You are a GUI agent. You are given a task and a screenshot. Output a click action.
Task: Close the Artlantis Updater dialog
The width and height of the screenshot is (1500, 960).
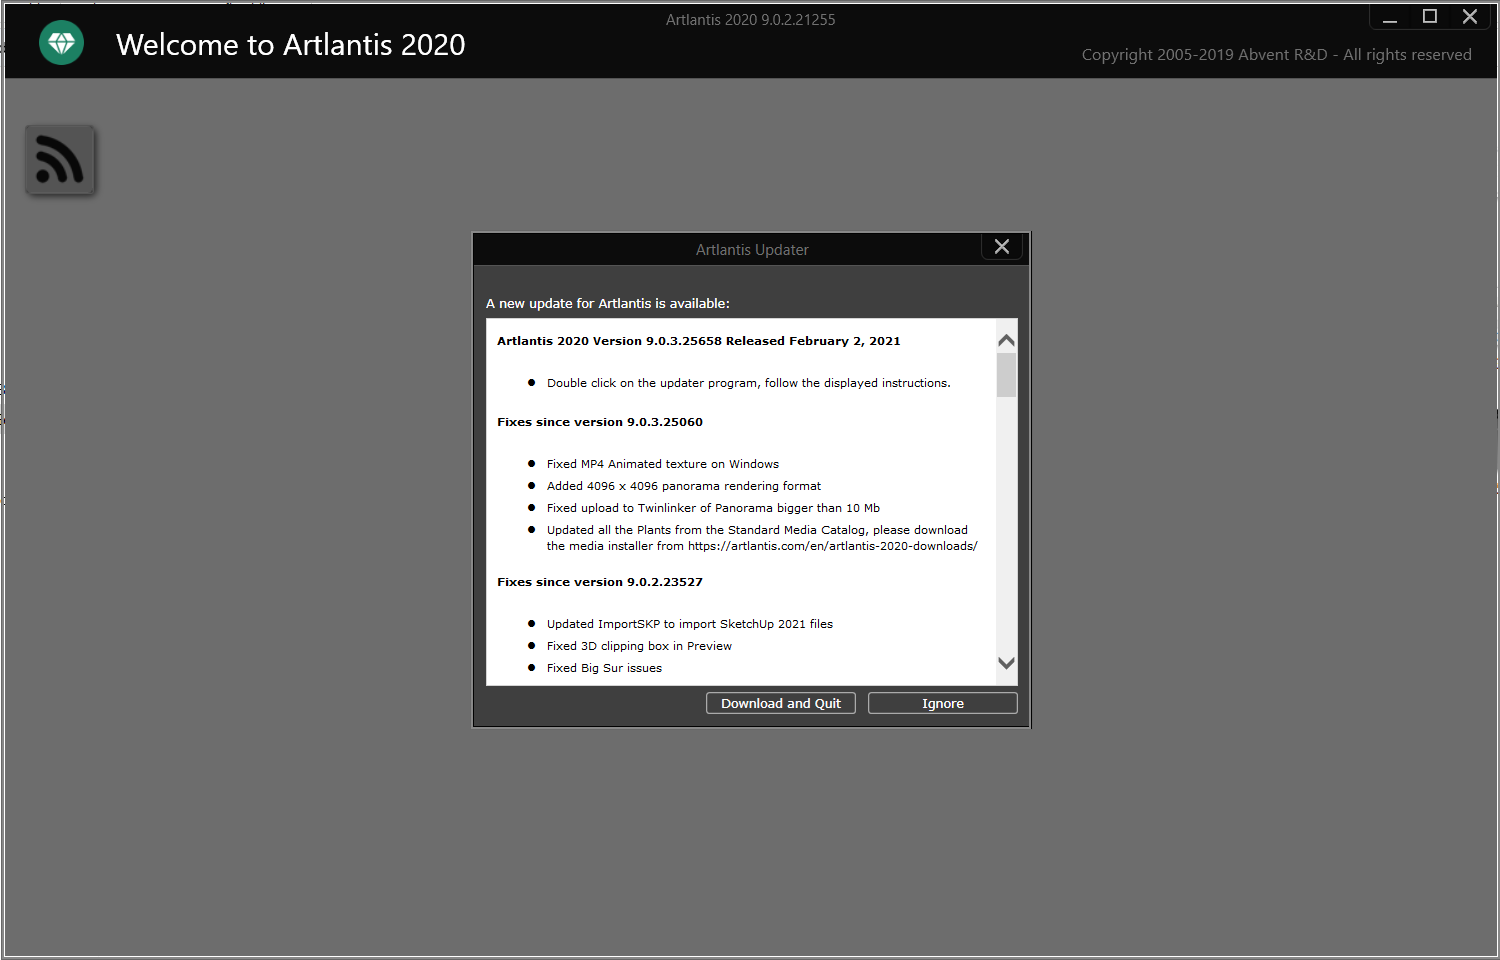(x=1001, y=246)
